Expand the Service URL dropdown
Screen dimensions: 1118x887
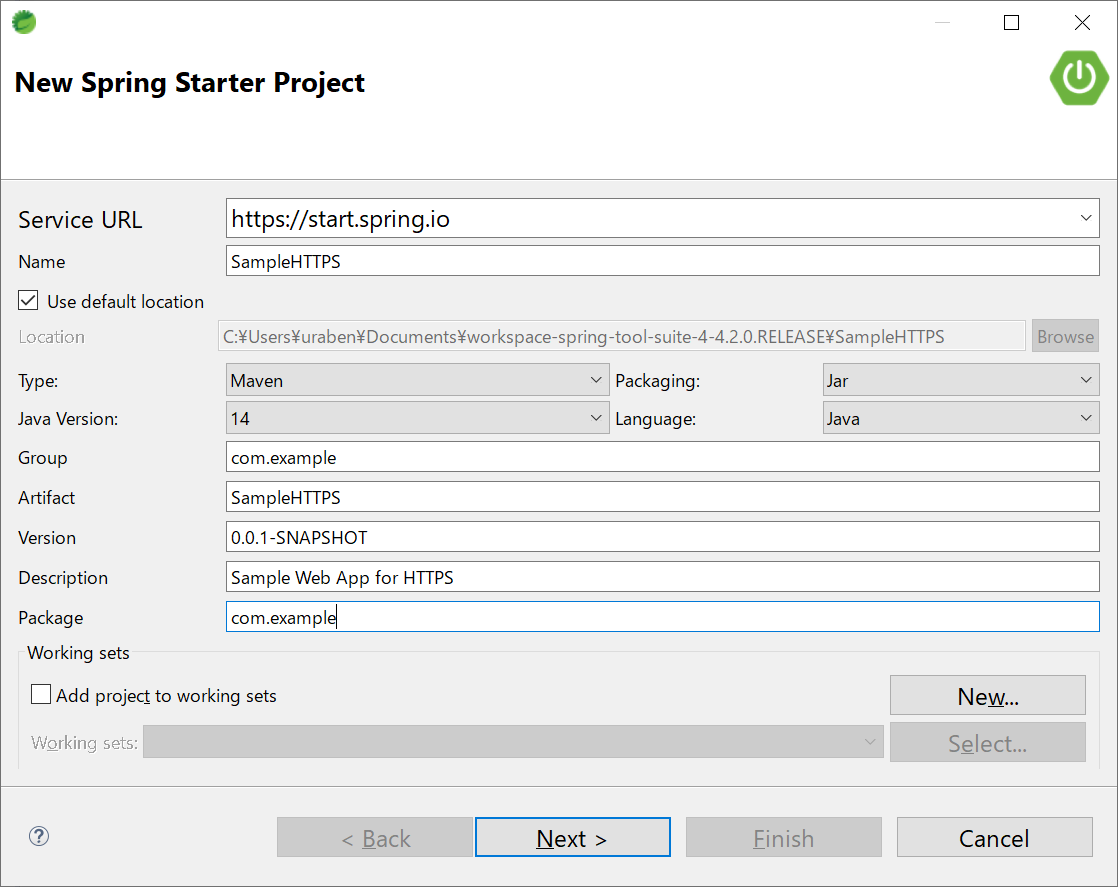point(1085,218)
